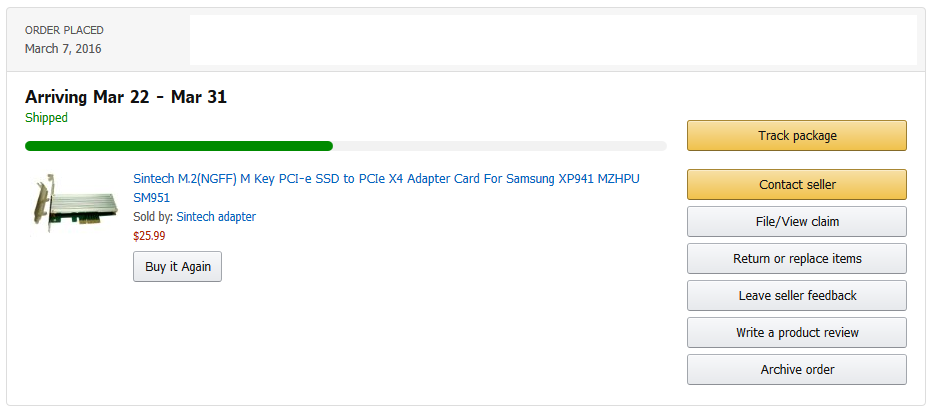
Task: Click the green Shipped status text
Action: (46, 118)
